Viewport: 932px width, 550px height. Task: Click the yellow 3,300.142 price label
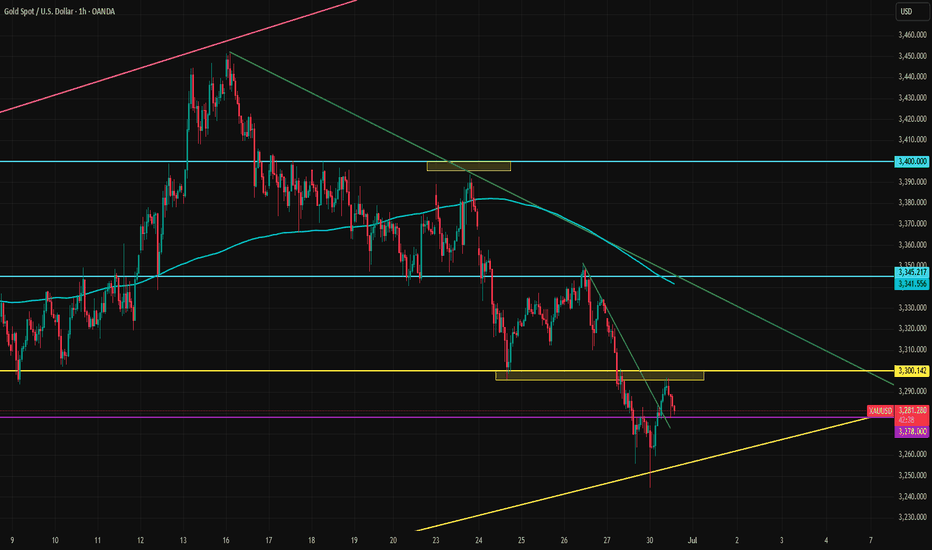point(912,370)
